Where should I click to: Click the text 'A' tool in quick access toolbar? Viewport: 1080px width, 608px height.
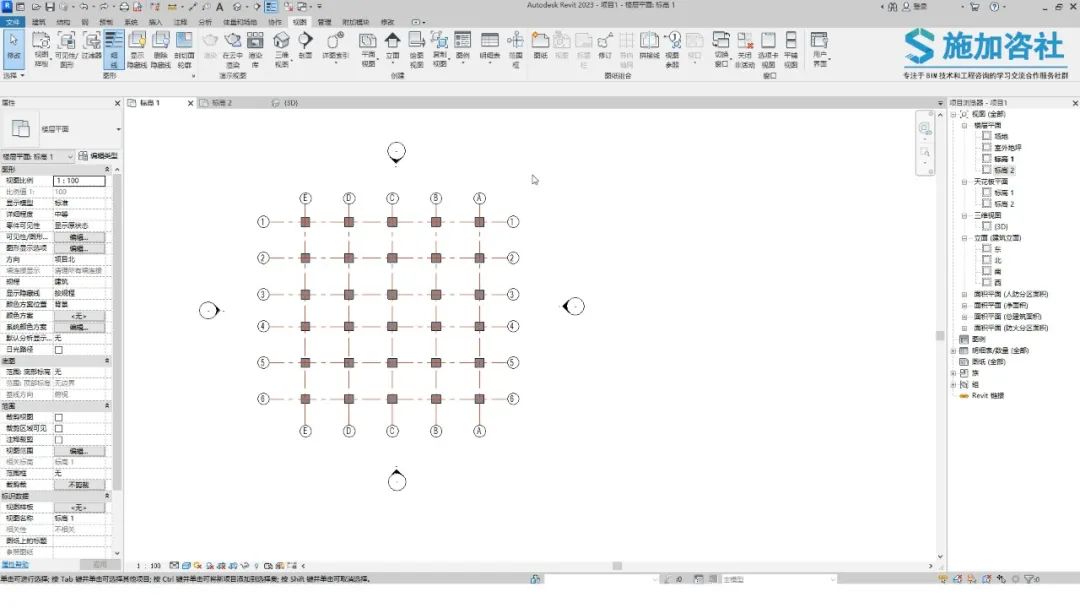220,7
